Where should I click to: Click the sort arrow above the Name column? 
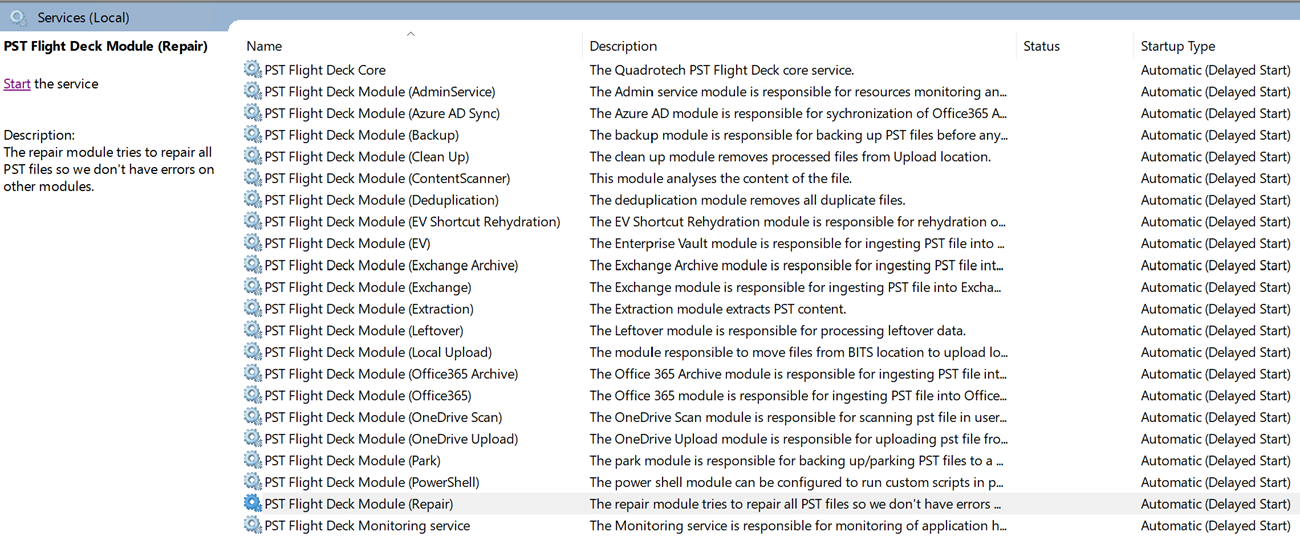click(x=410, y=34)
